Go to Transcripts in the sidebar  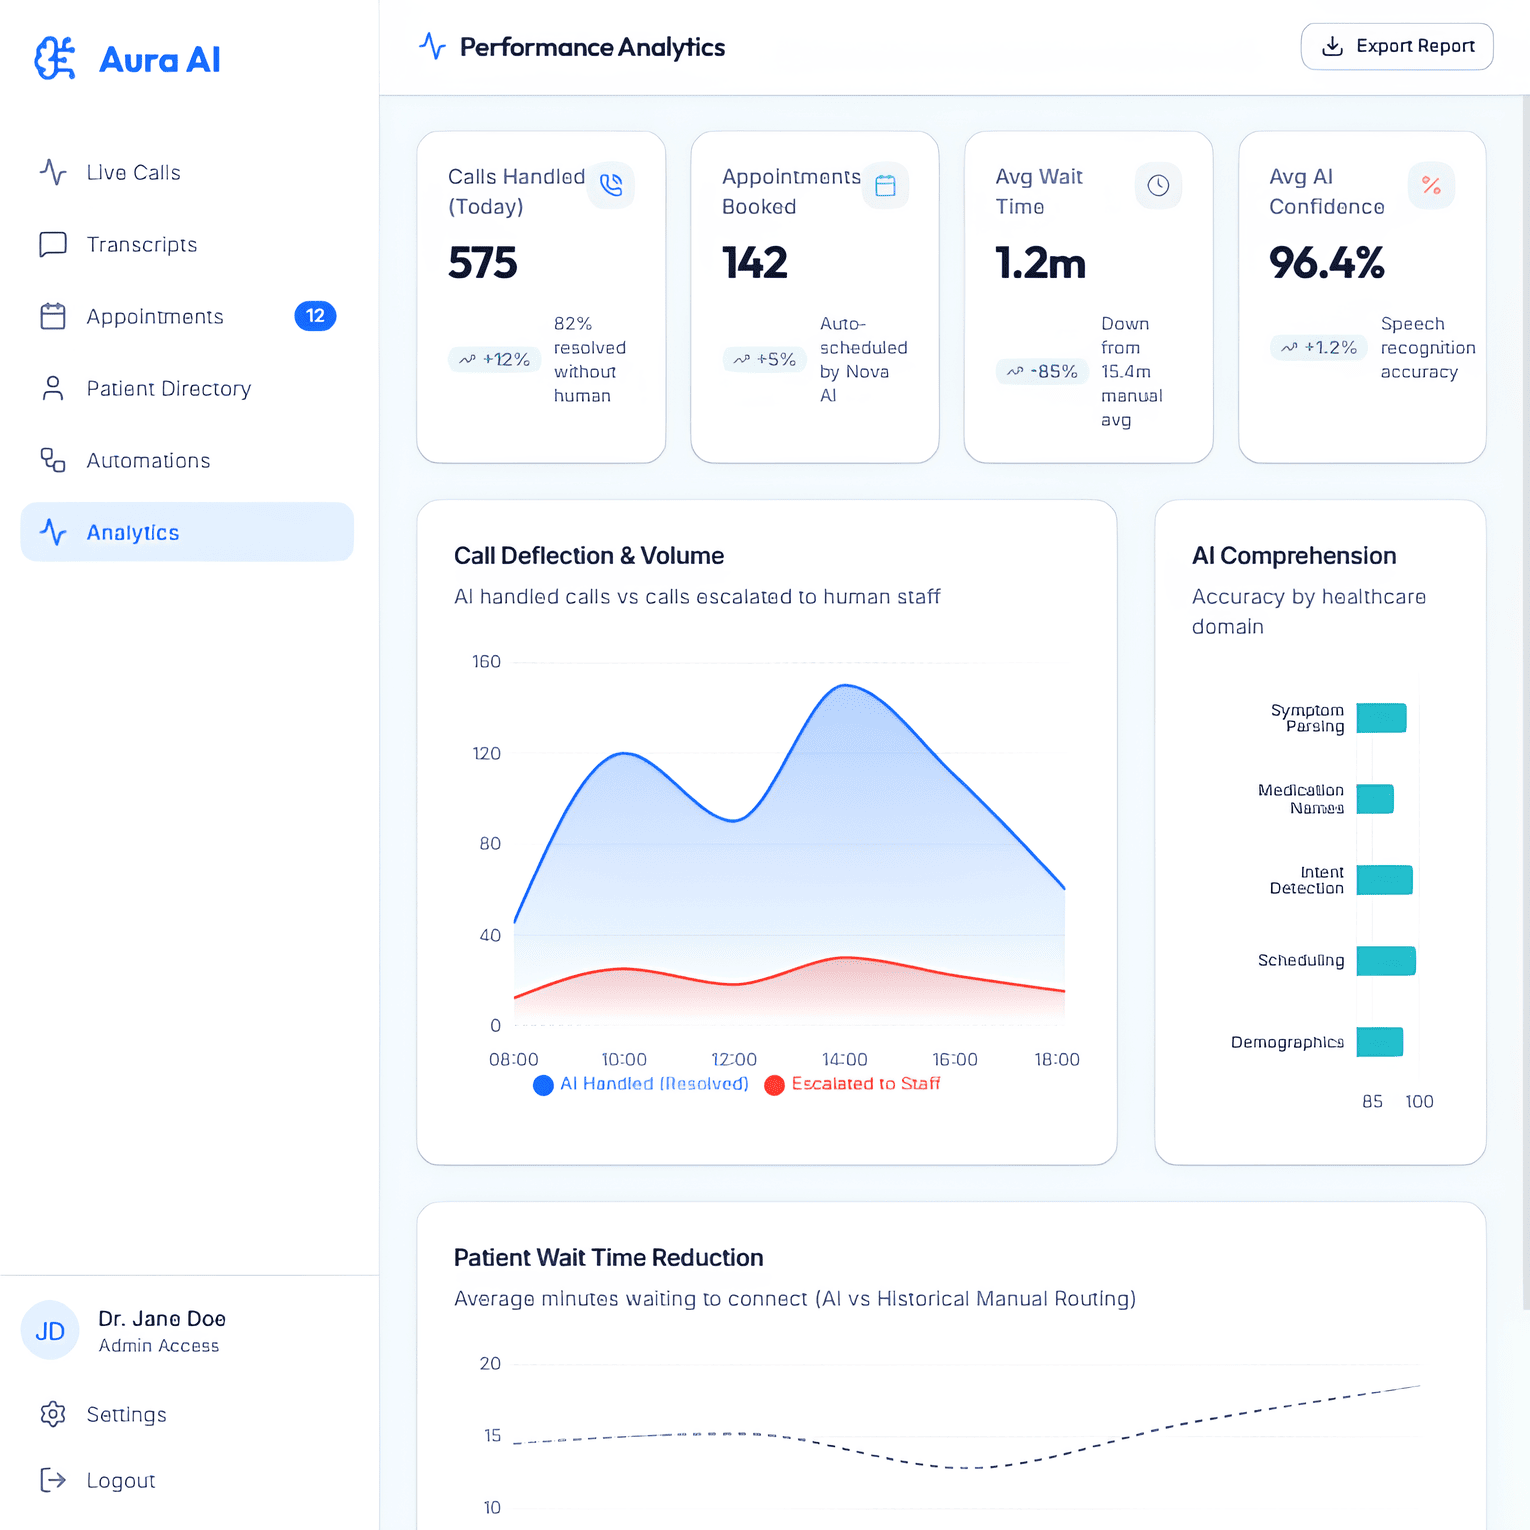(141, 244)
